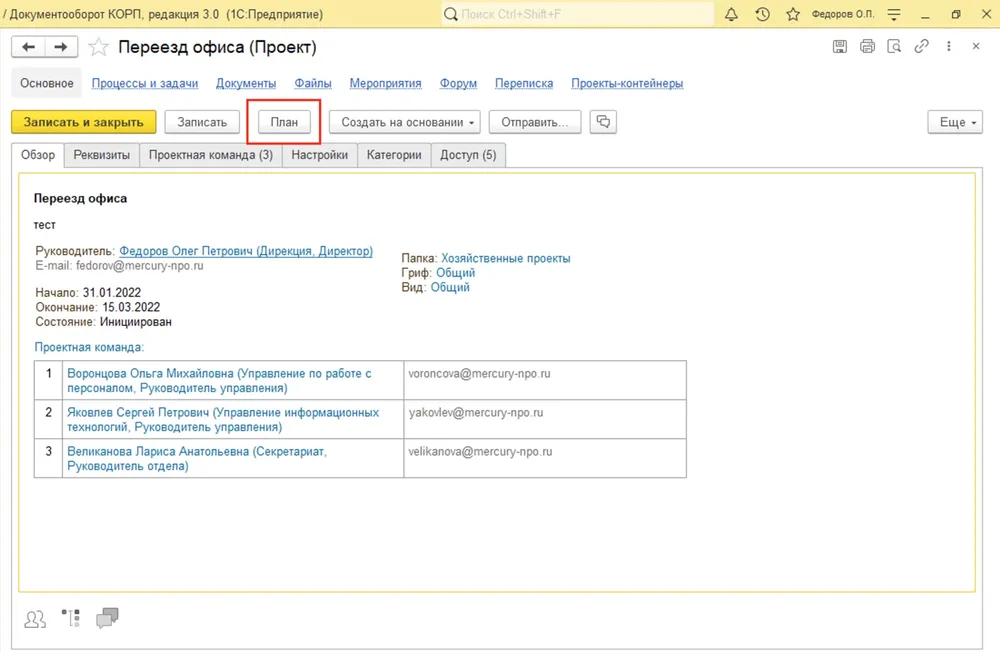Click the discussions icon button in toolbar
The width and height of the screenshot is (1000, 652).
(603, 122)
